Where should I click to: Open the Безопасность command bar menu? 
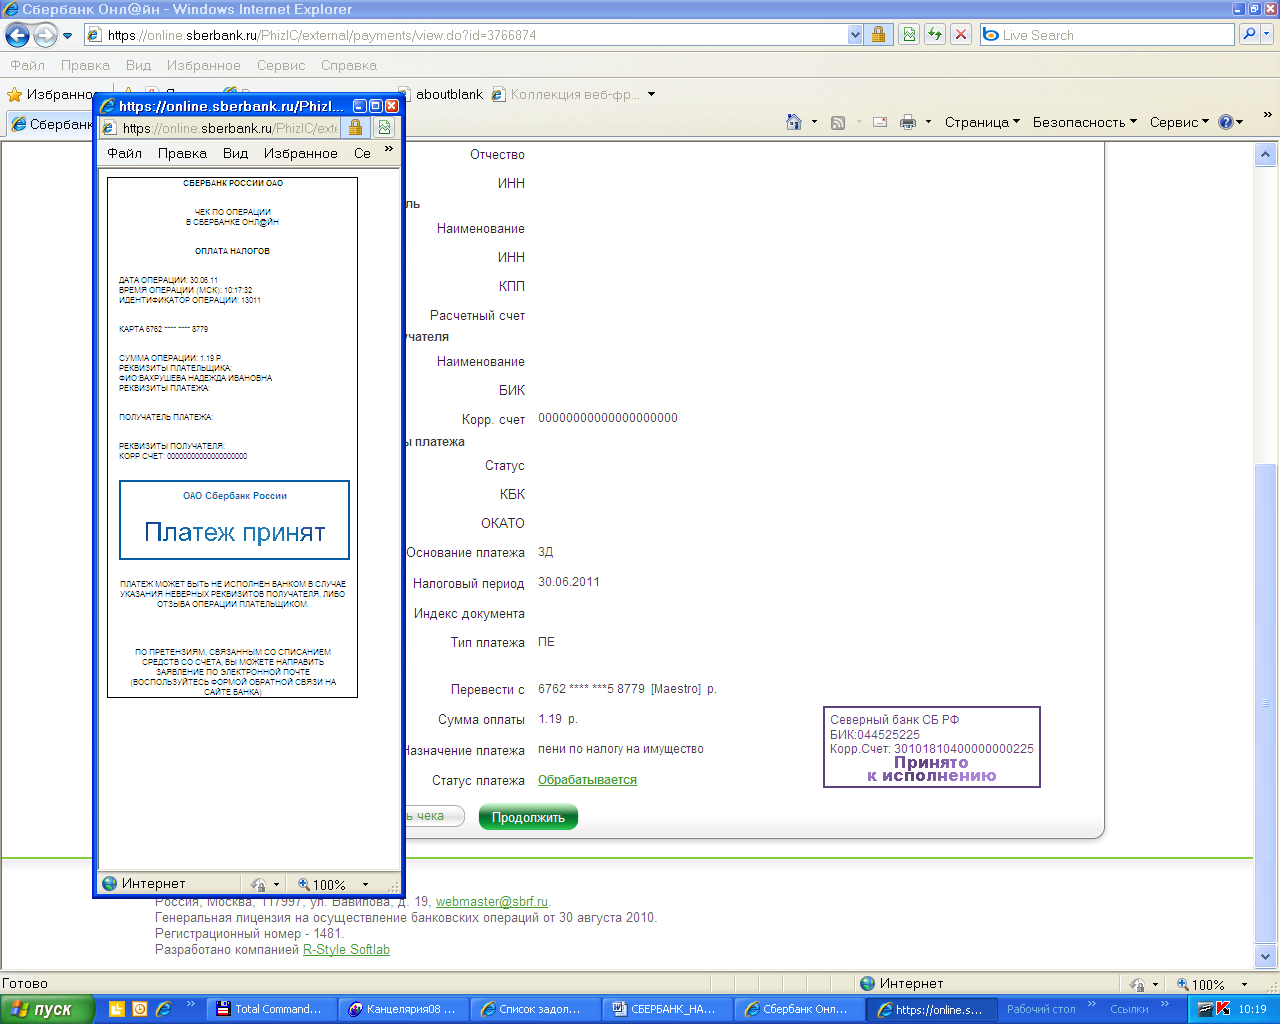tap(1085, 122)
